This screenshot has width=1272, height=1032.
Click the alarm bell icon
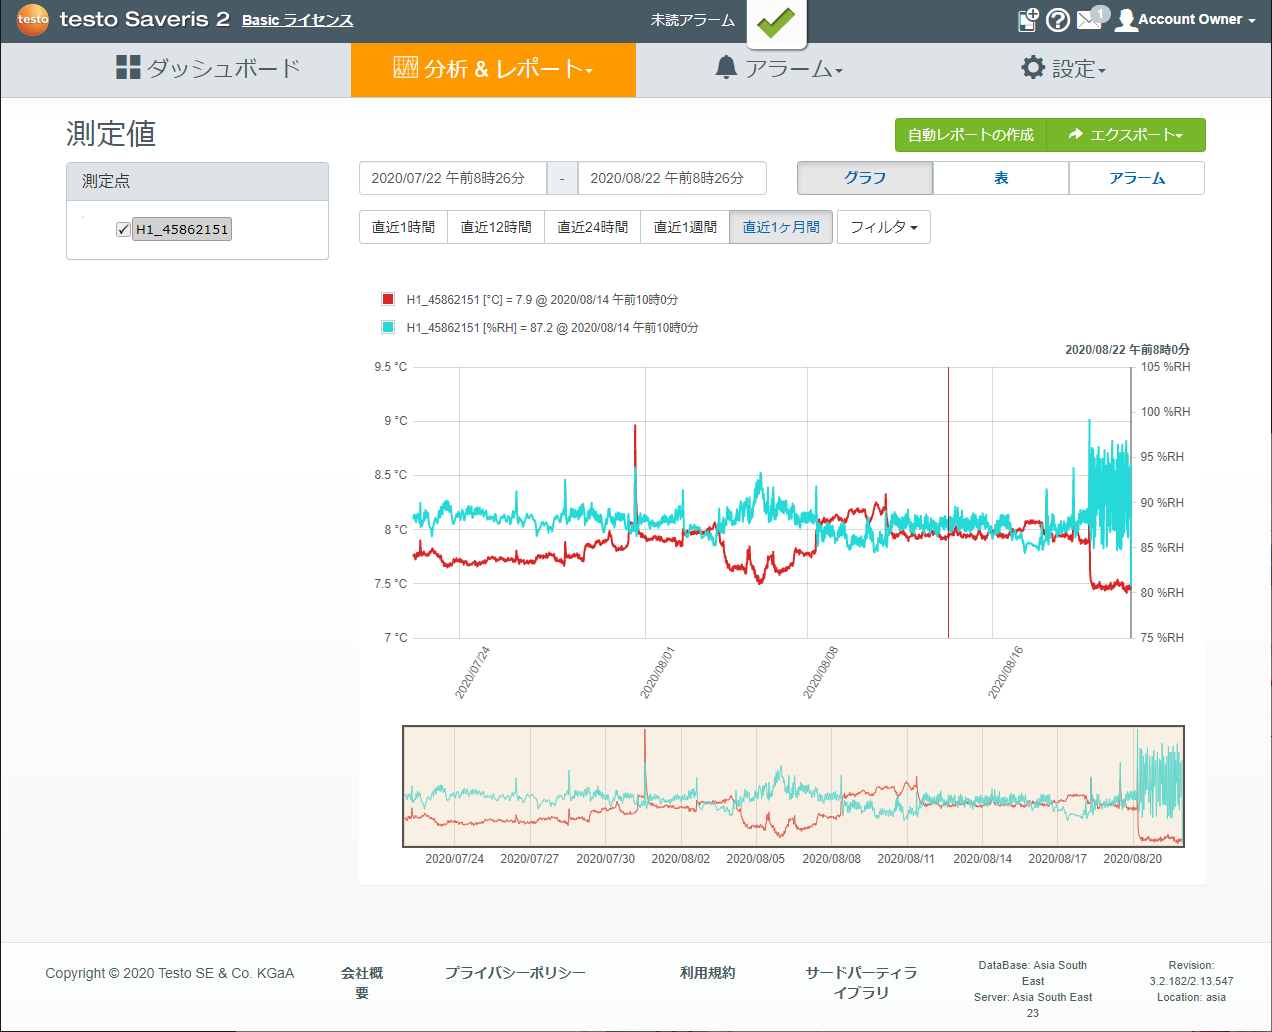(727, 68)
